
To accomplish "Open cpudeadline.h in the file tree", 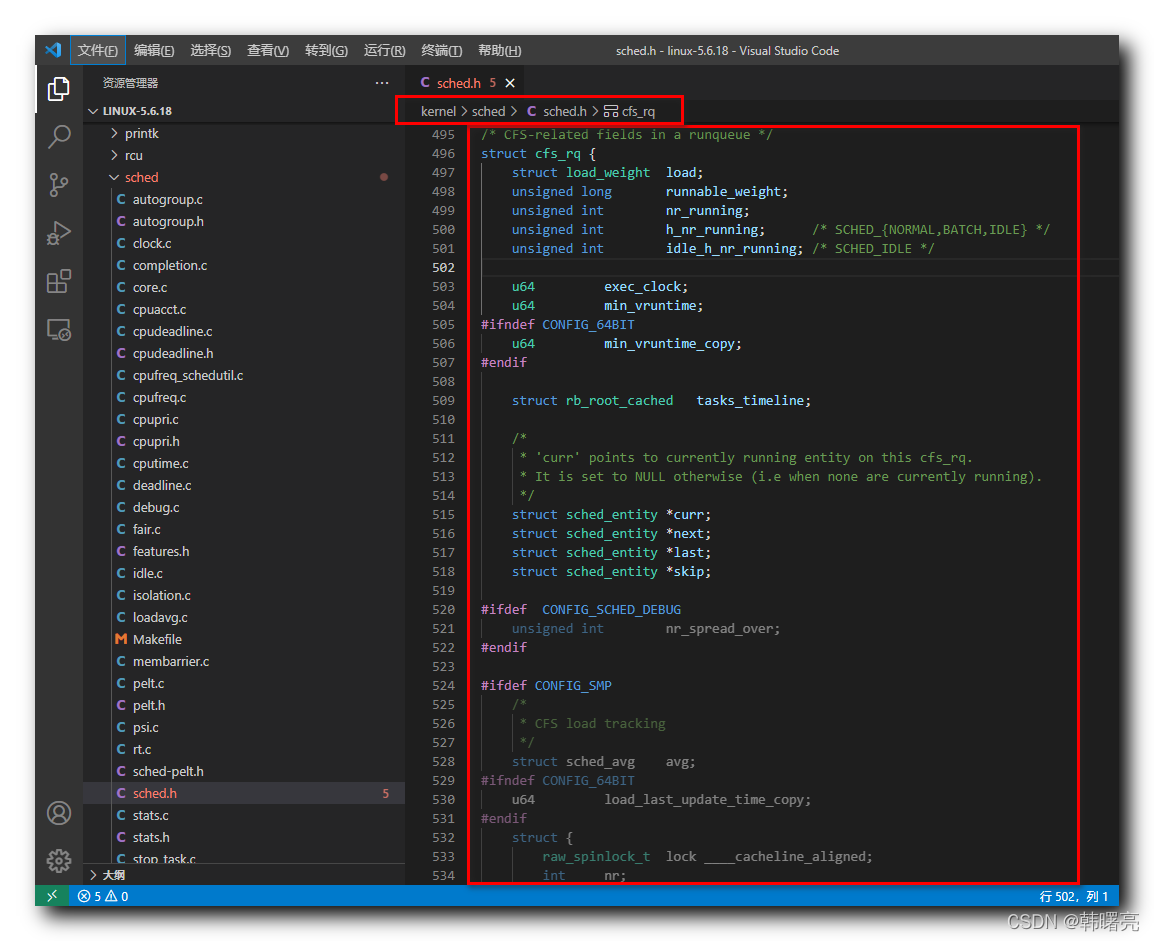I will click(x=244, y=354).
